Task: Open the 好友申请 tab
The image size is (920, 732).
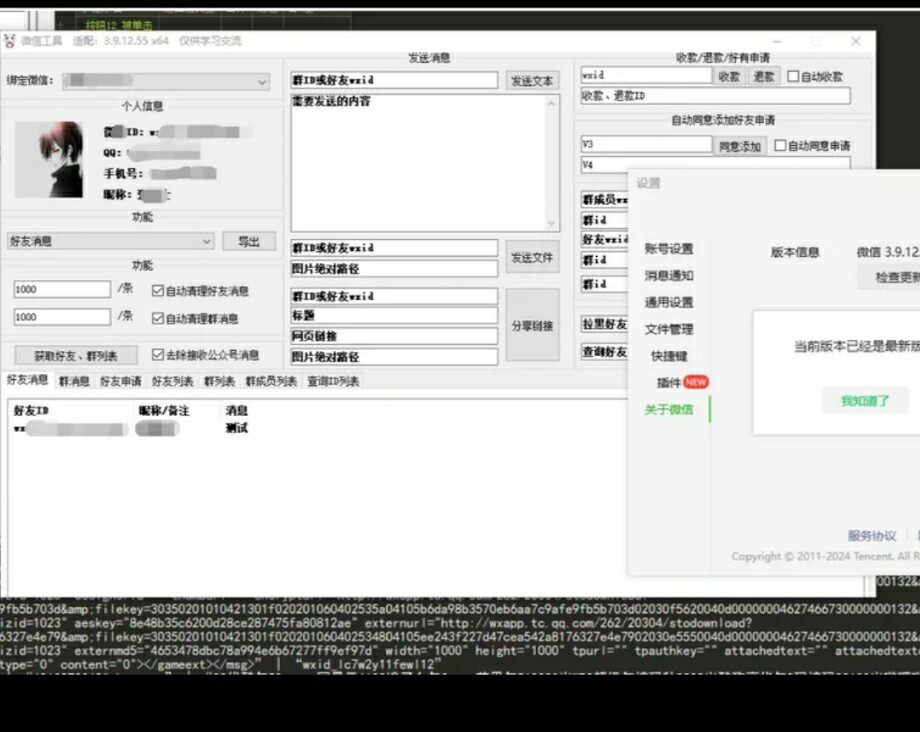Action: click(x=121, y=381)
